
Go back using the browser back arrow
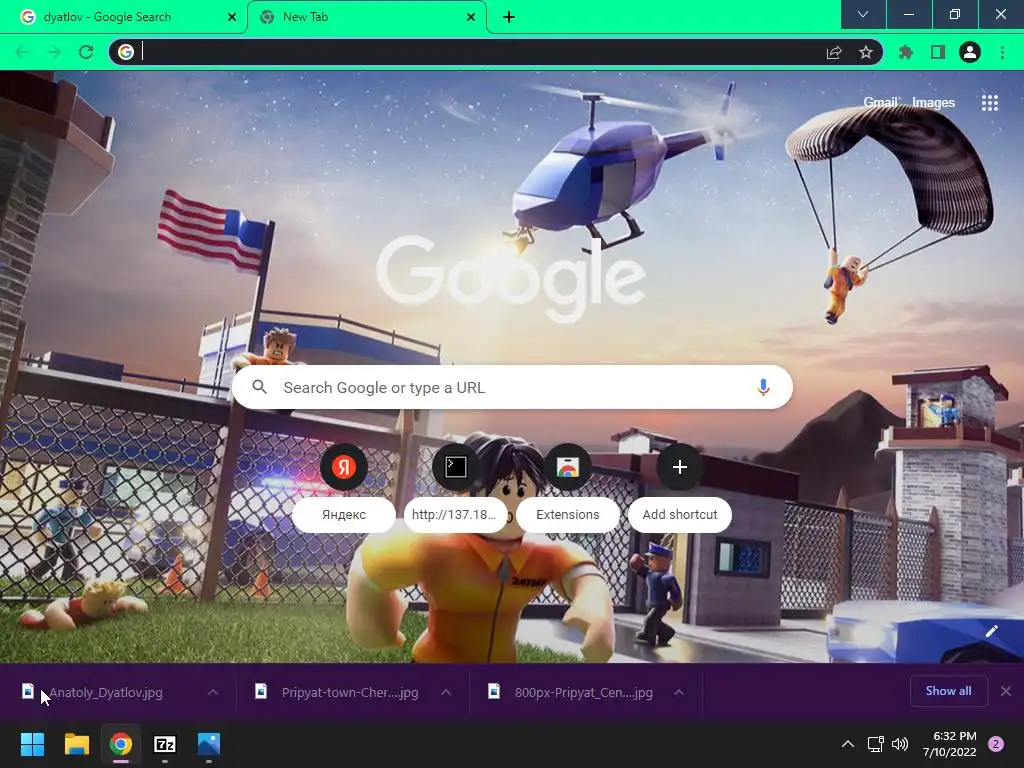[22, 52]
